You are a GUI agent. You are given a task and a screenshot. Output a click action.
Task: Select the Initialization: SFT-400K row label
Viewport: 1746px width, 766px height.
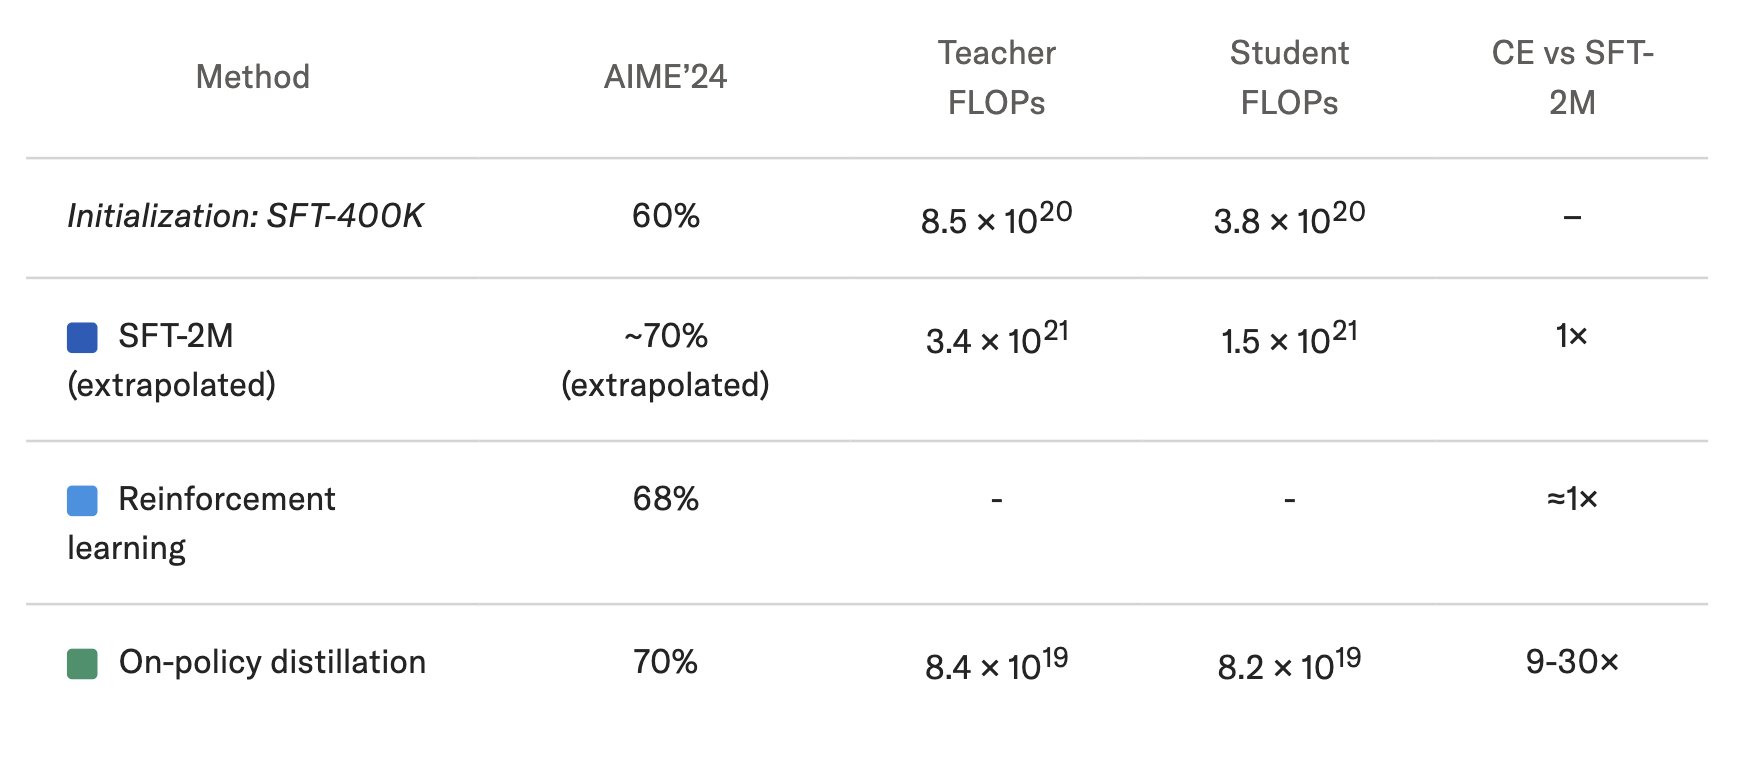[245, 216]
